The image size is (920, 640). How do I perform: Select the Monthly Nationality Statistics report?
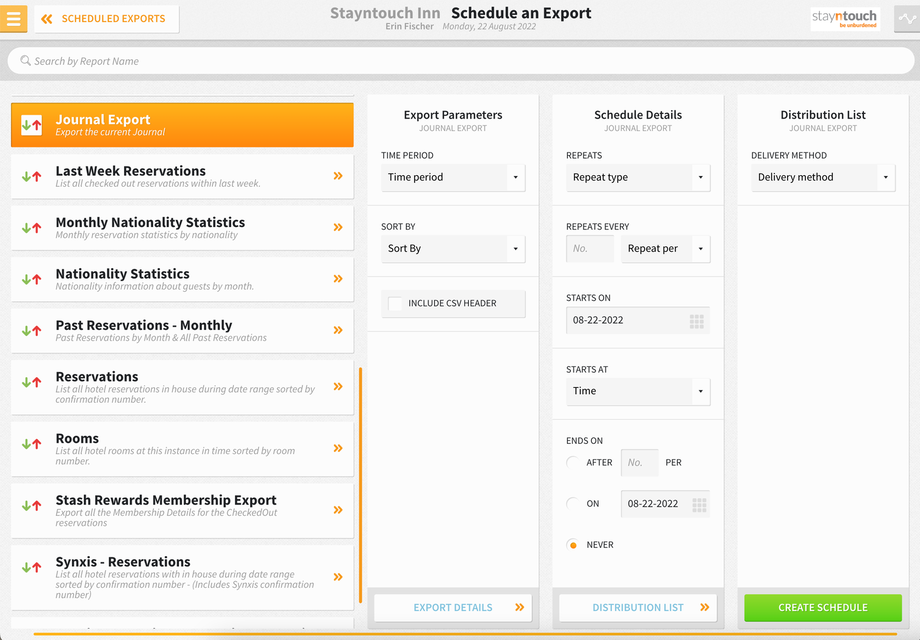coord(182,228)
